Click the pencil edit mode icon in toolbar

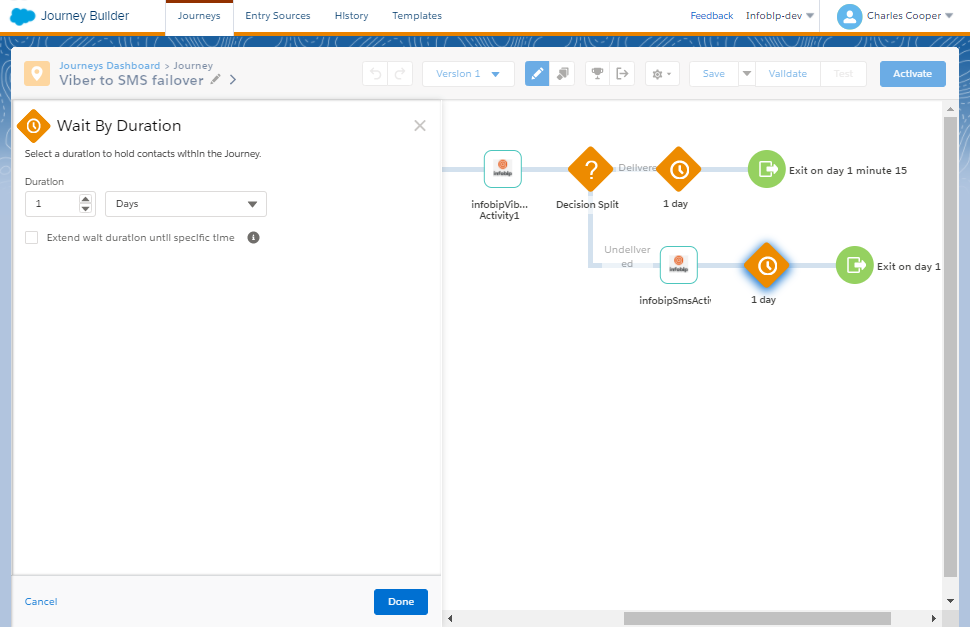point(537,74)
